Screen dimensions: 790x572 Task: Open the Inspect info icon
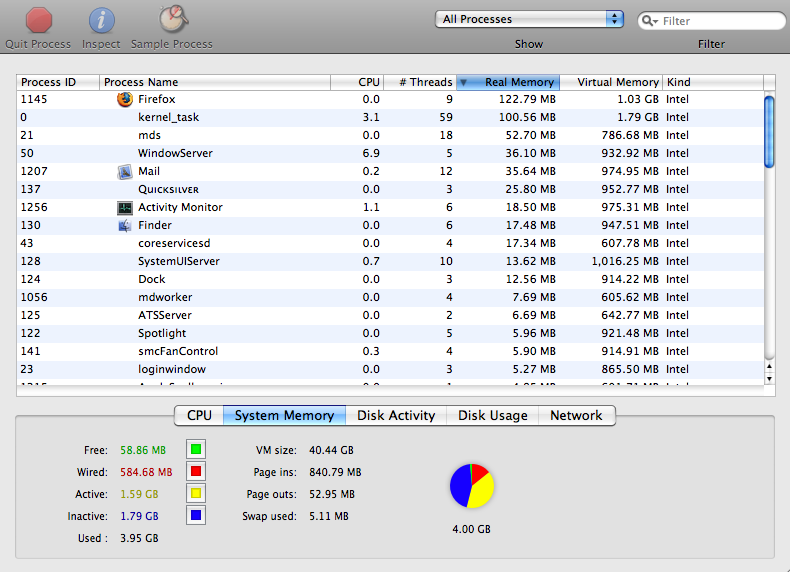click(101, 21)
